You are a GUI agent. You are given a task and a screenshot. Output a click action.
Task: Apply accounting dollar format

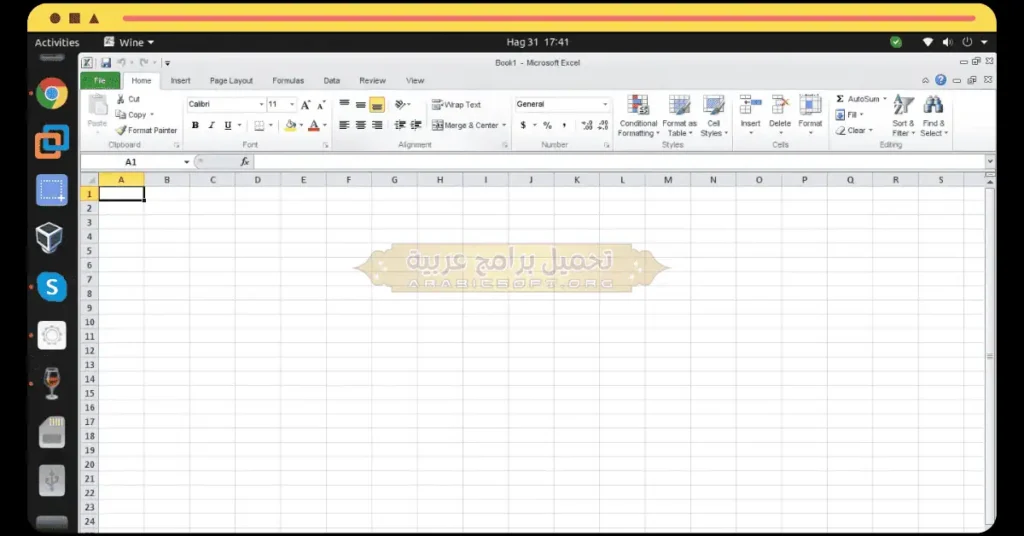click(x=523, y=125)
